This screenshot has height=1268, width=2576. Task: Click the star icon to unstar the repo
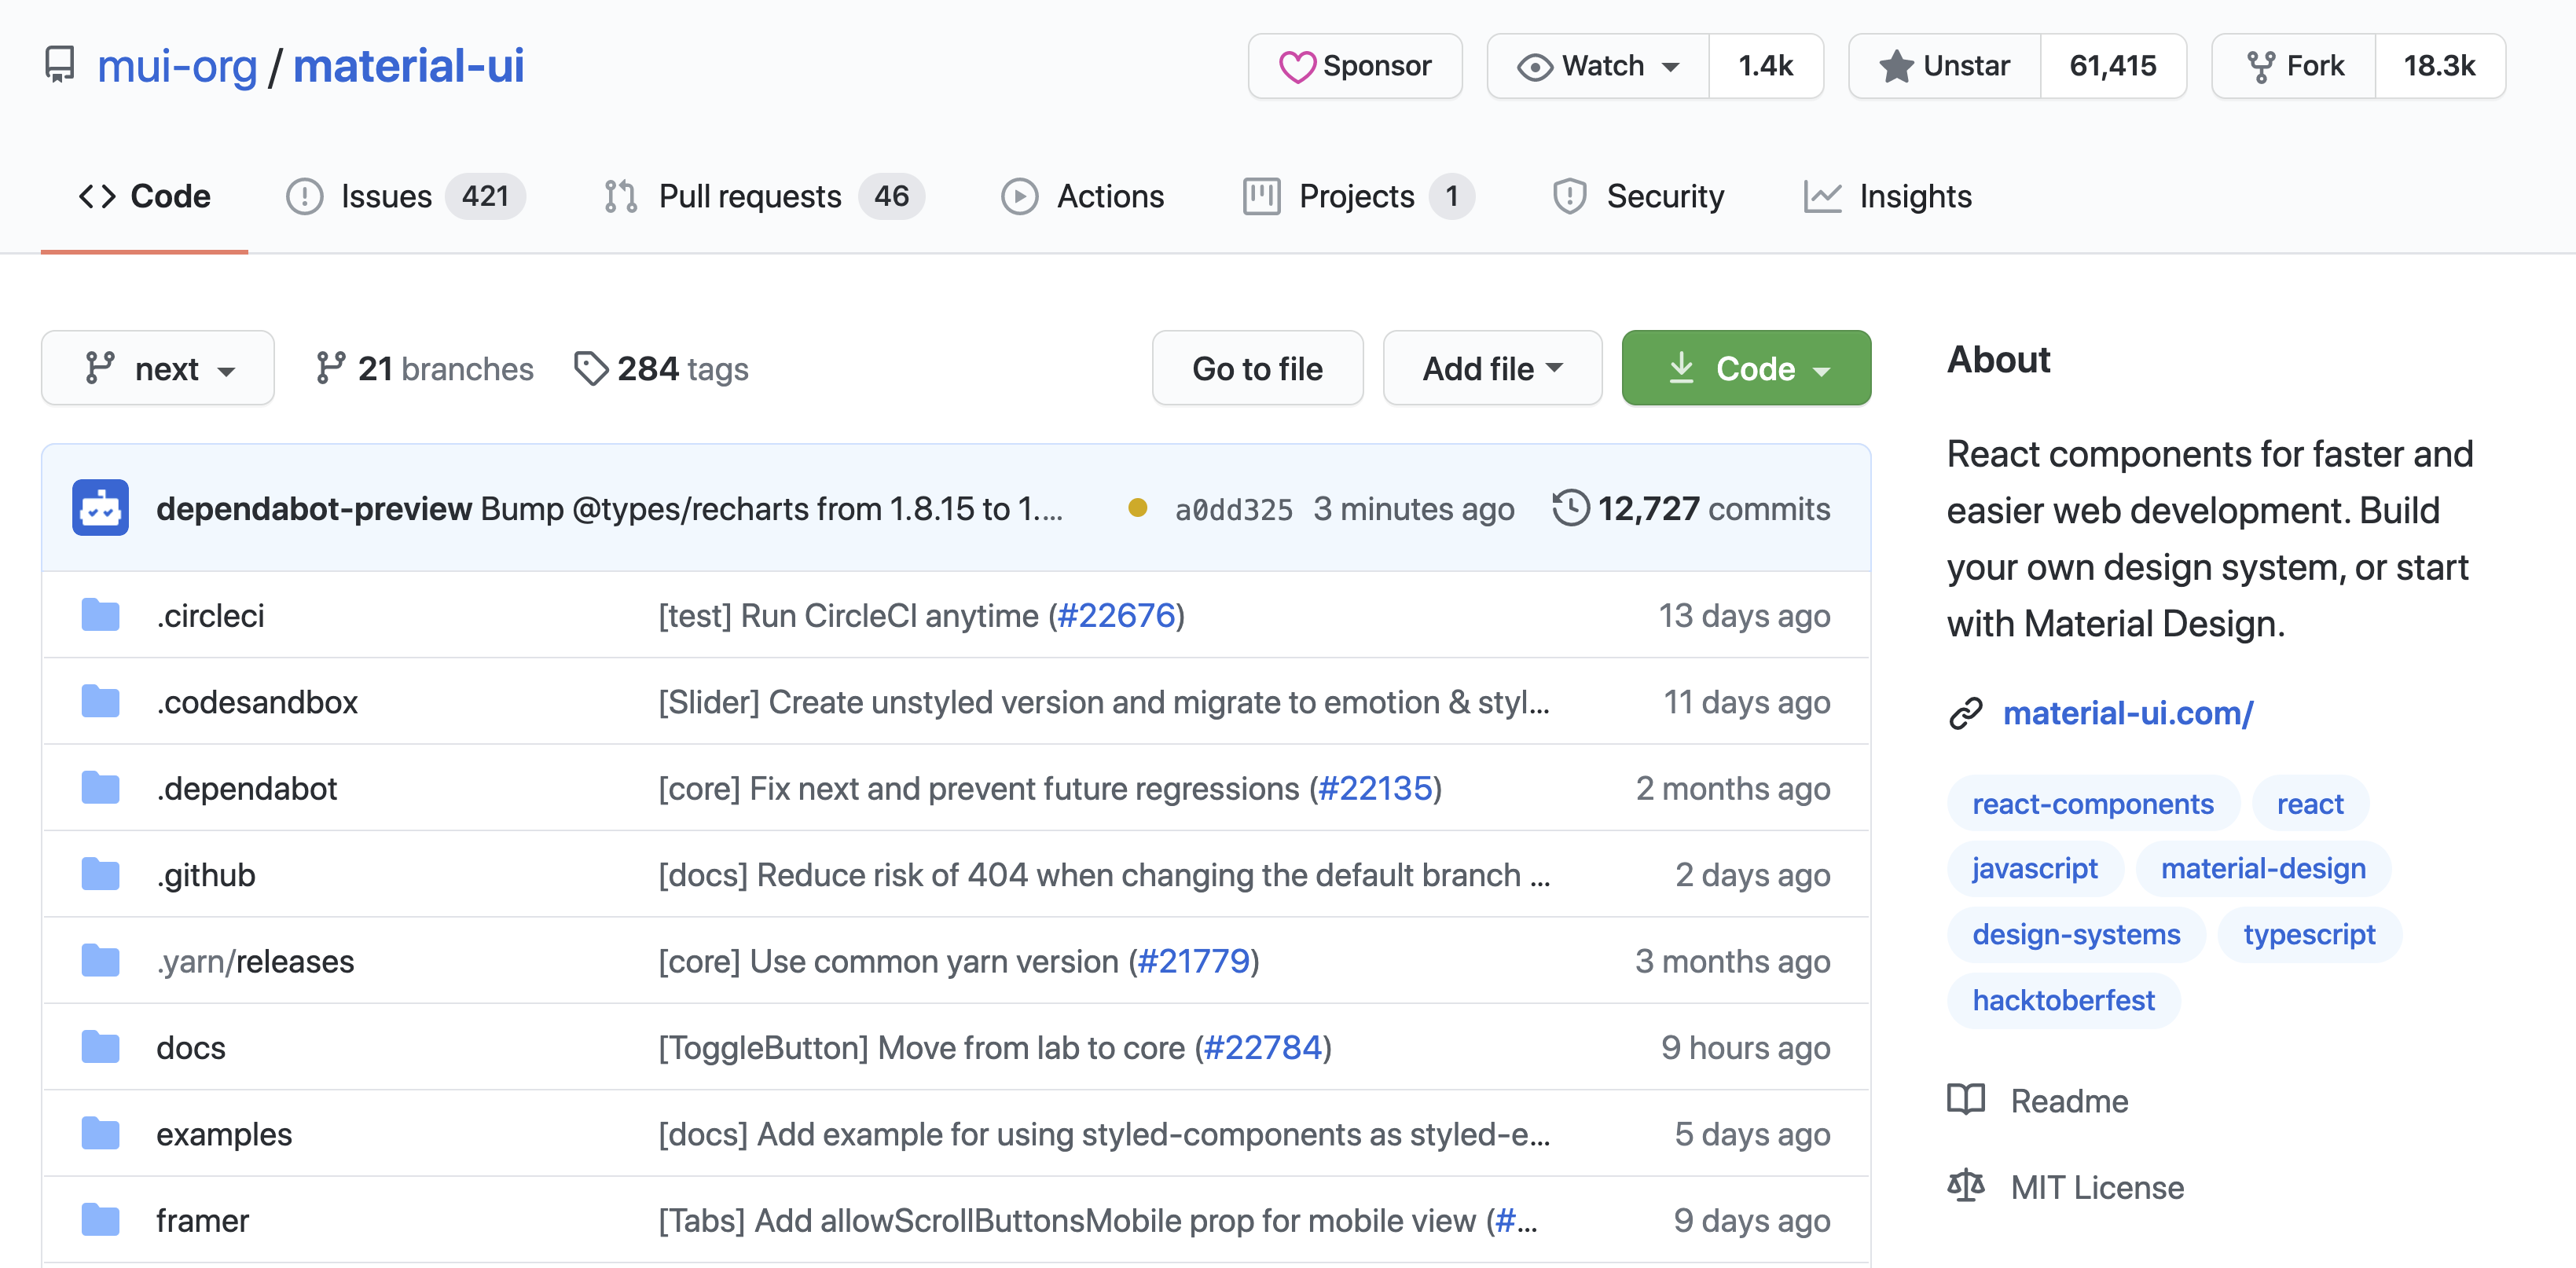click(x=1897, y=66)
